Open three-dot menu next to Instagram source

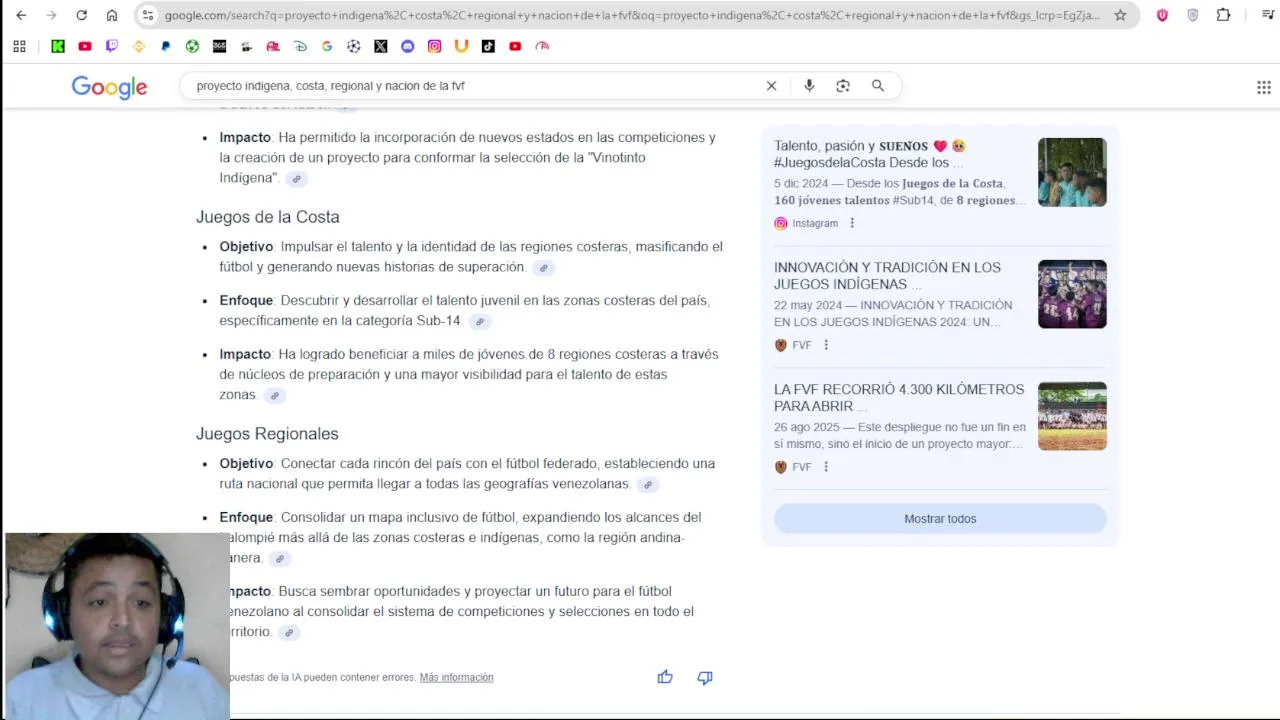852,223
